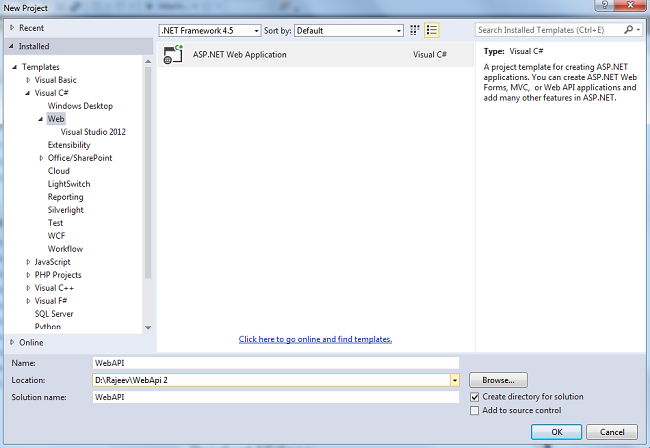Open the .NET Framework 4.5 dropdown
This screenshot has width=650, height=448.
pyautogui.click(x=210, y=31)
